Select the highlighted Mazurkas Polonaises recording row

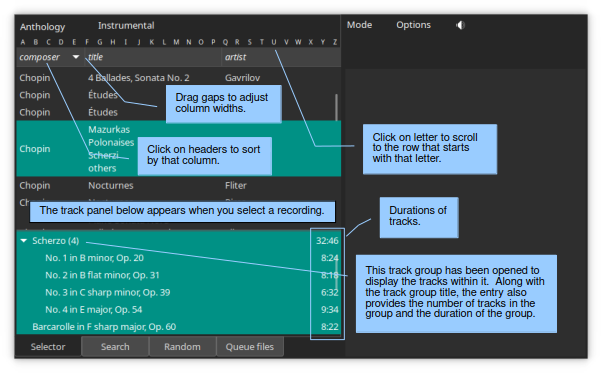point(178,148)
